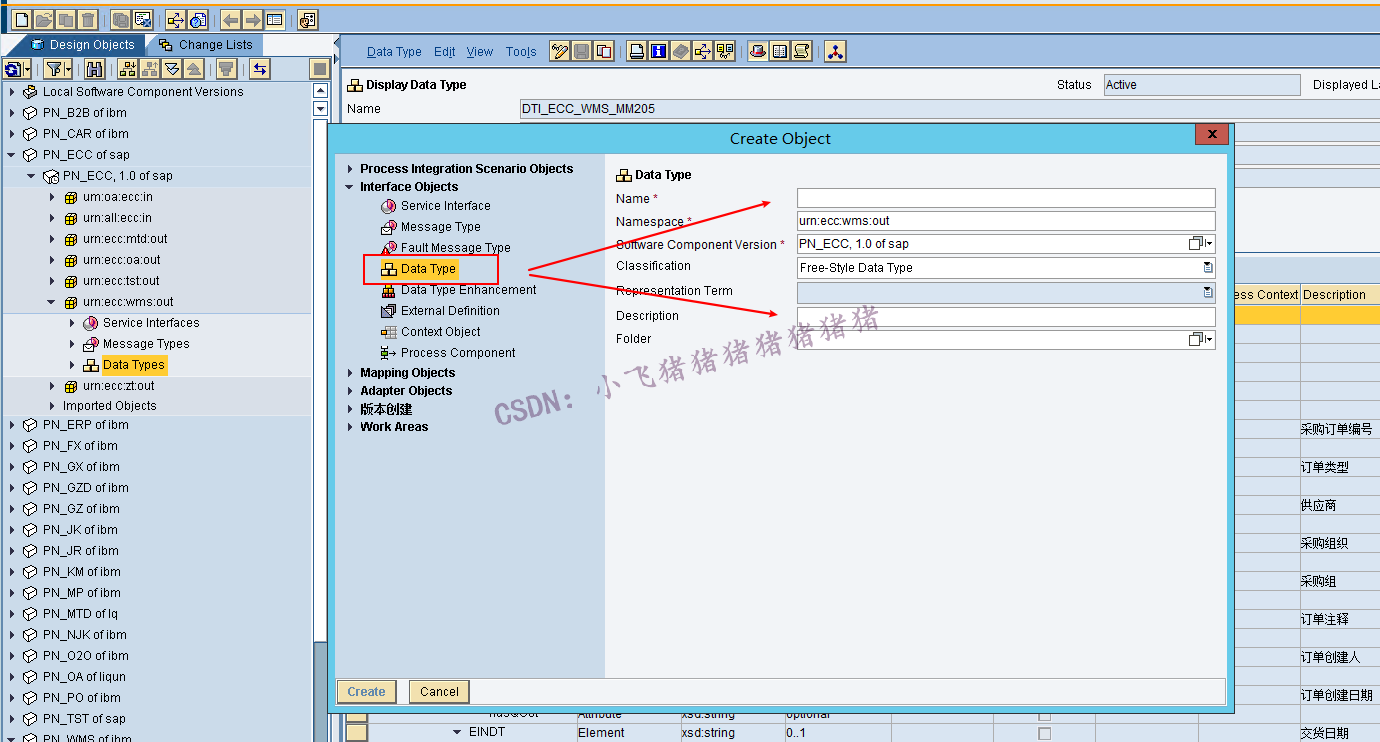Collapse Interface Objects group in dialog

click(x=349, y=187)
